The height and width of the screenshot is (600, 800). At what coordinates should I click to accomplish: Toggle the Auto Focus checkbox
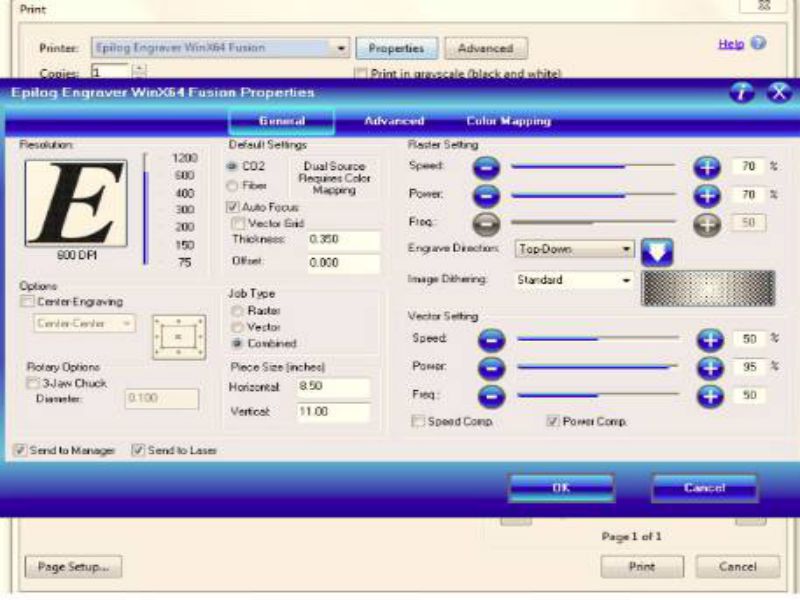[x=233, y=207]
